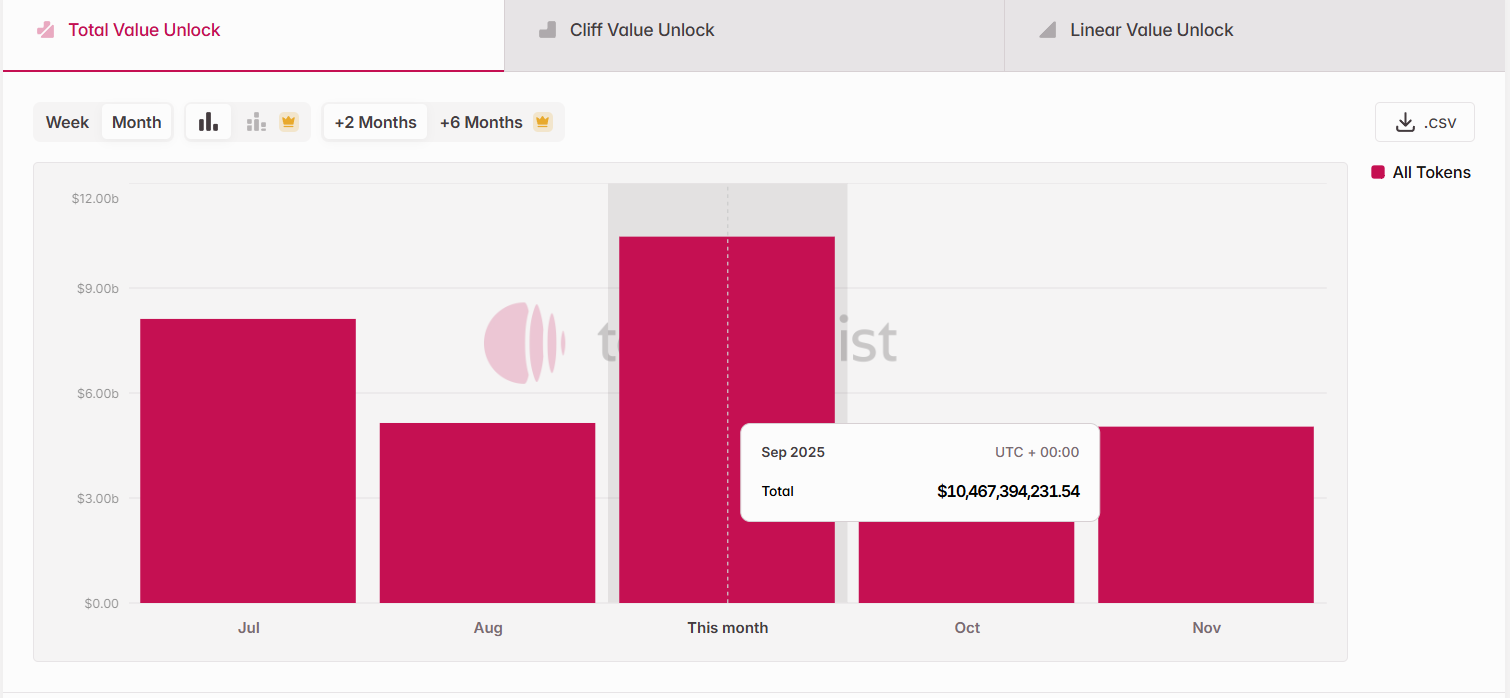Select the stacked bar chart view icon

coord(256,122)
